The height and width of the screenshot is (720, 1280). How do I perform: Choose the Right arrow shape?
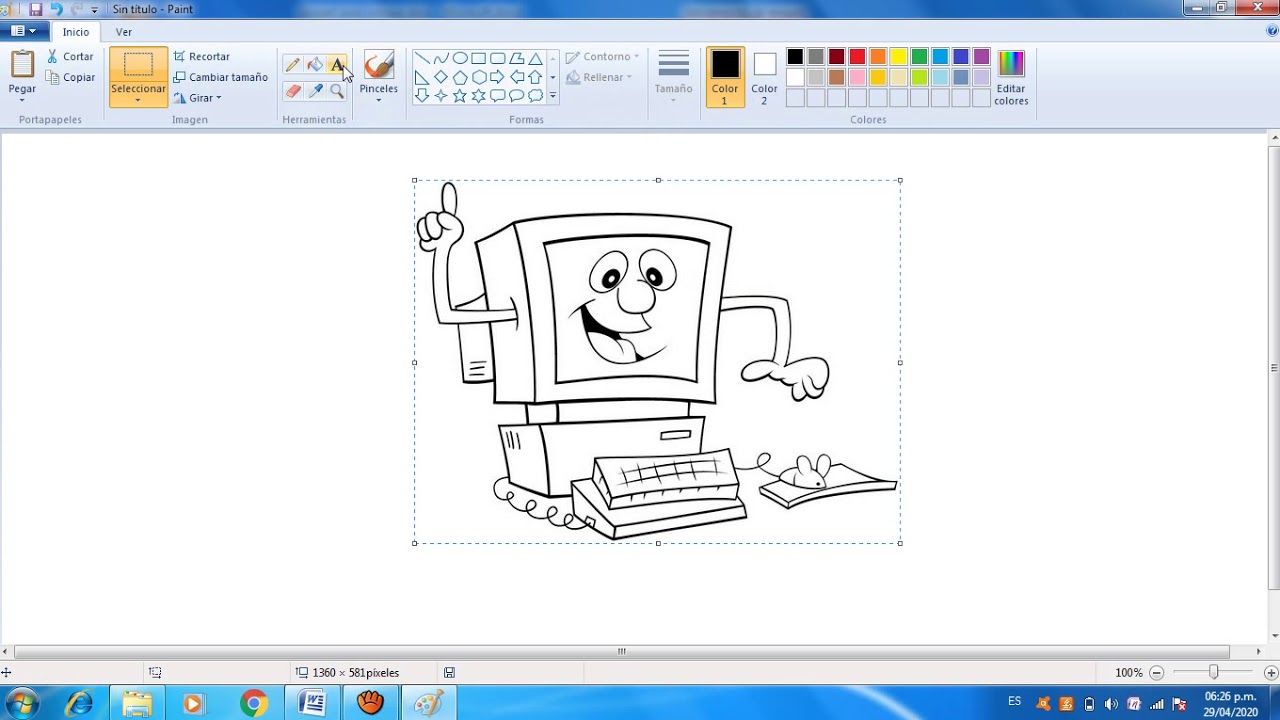[497, 77]
